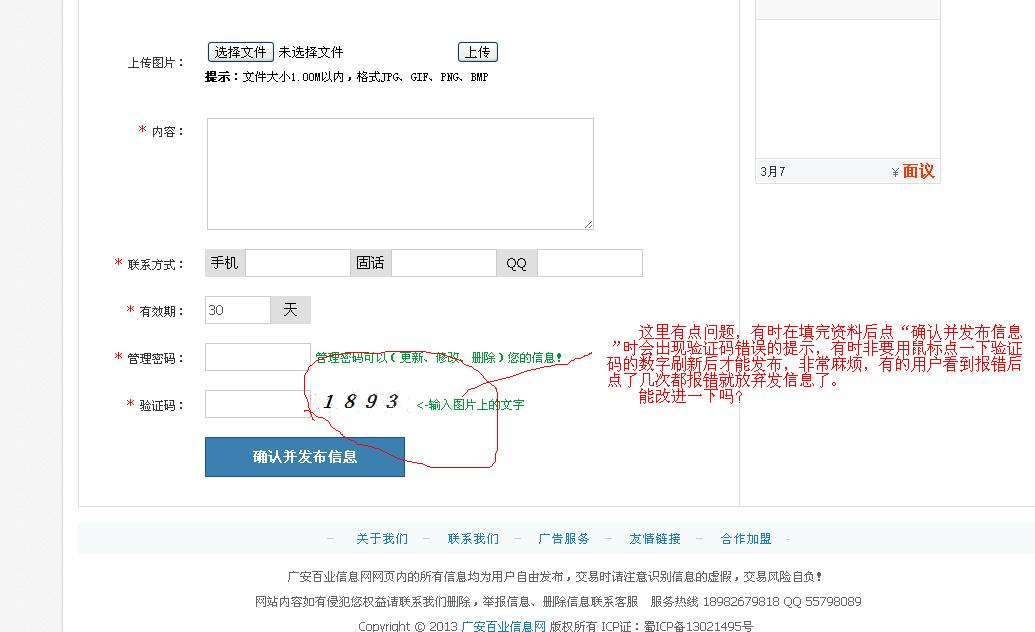Open the 关于我们 footer link
1035x632 pixels.
click(382, 539)
